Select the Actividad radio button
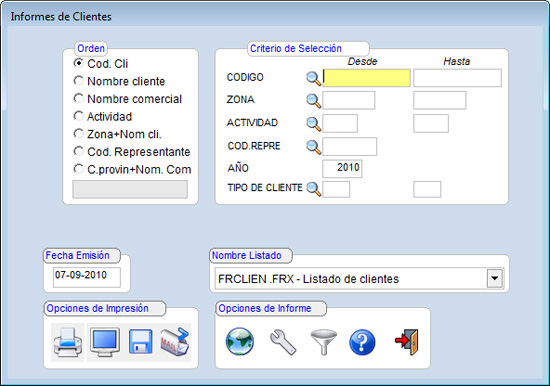 (103, 116)
